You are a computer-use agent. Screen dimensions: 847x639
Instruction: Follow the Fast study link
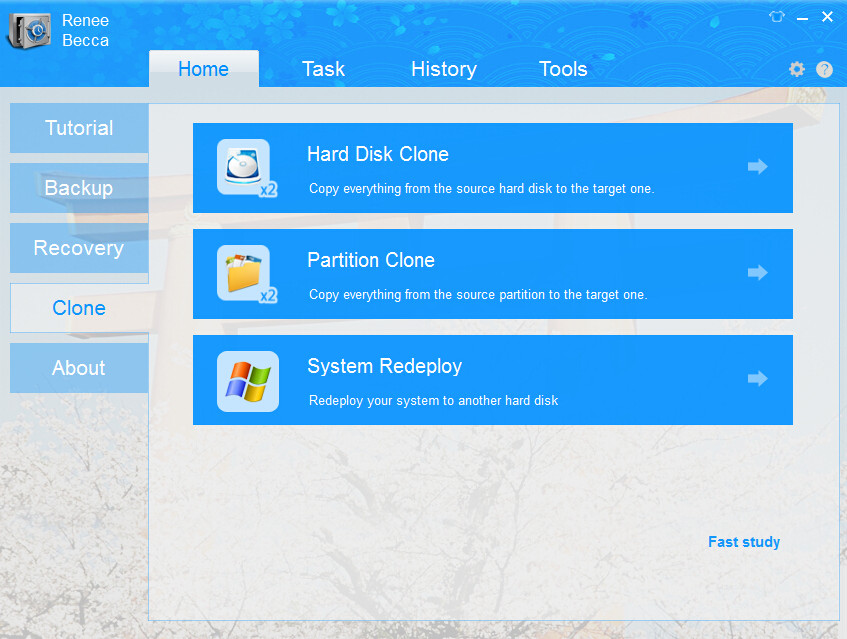[743, 542]
